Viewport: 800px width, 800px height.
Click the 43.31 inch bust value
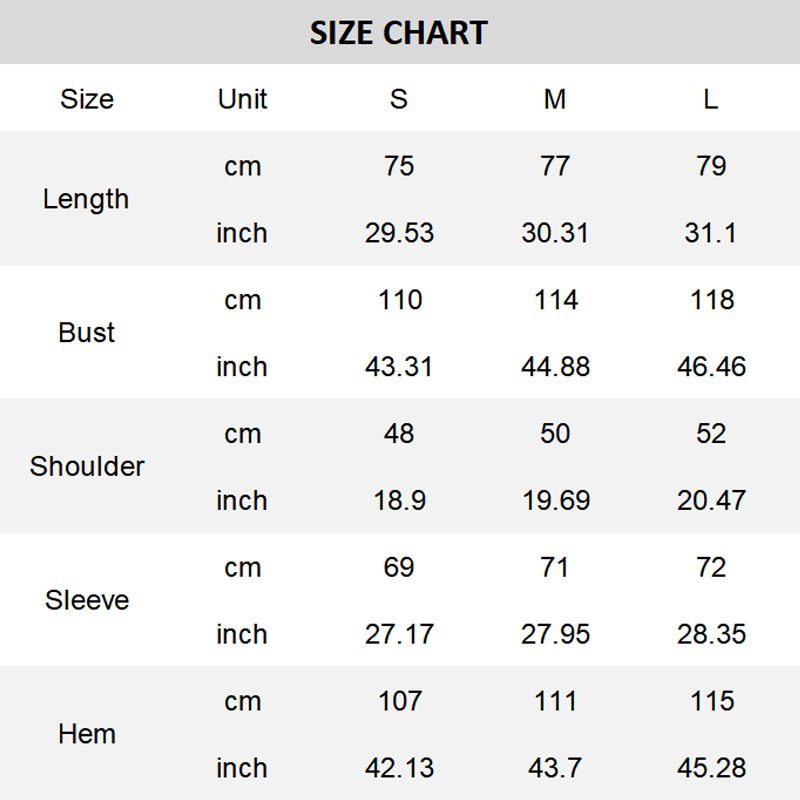click(399, 367)
